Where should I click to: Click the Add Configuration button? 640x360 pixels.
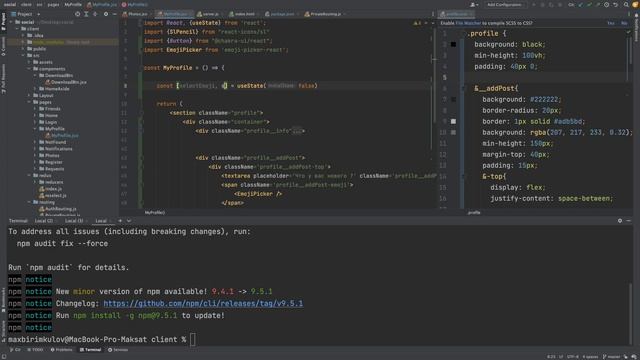point(504,4)
